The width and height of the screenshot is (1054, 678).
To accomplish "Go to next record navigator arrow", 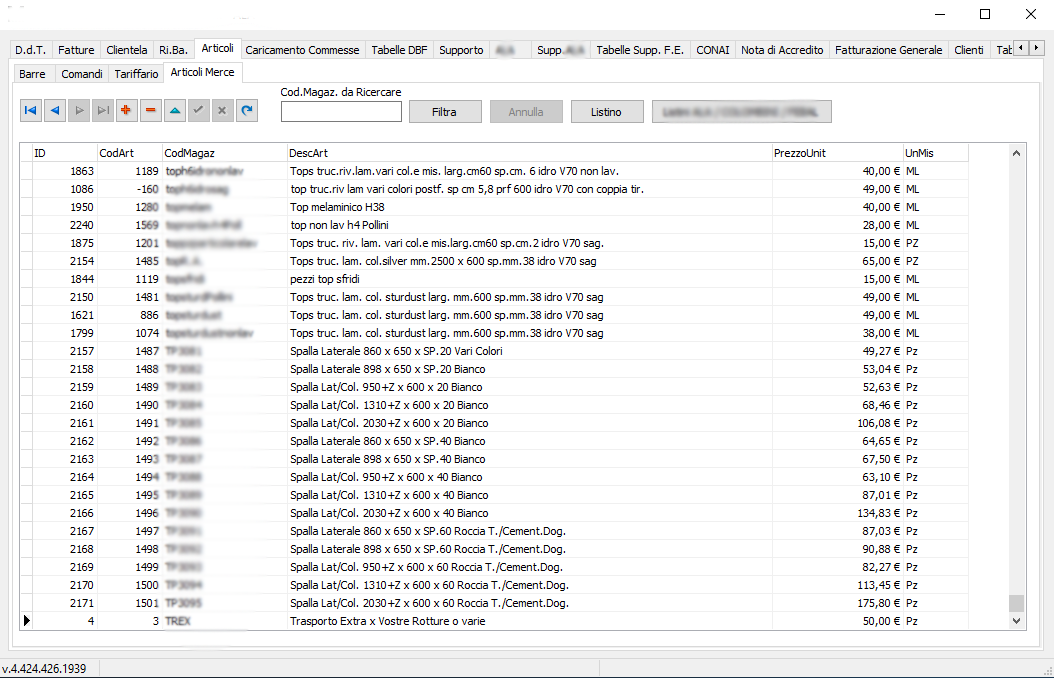I will point(79,110).
